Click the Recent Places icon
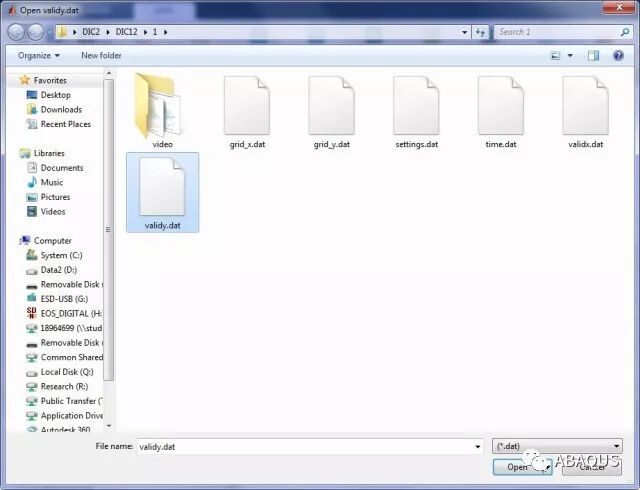This screenshot has height=490, width=640. [31, 124]
